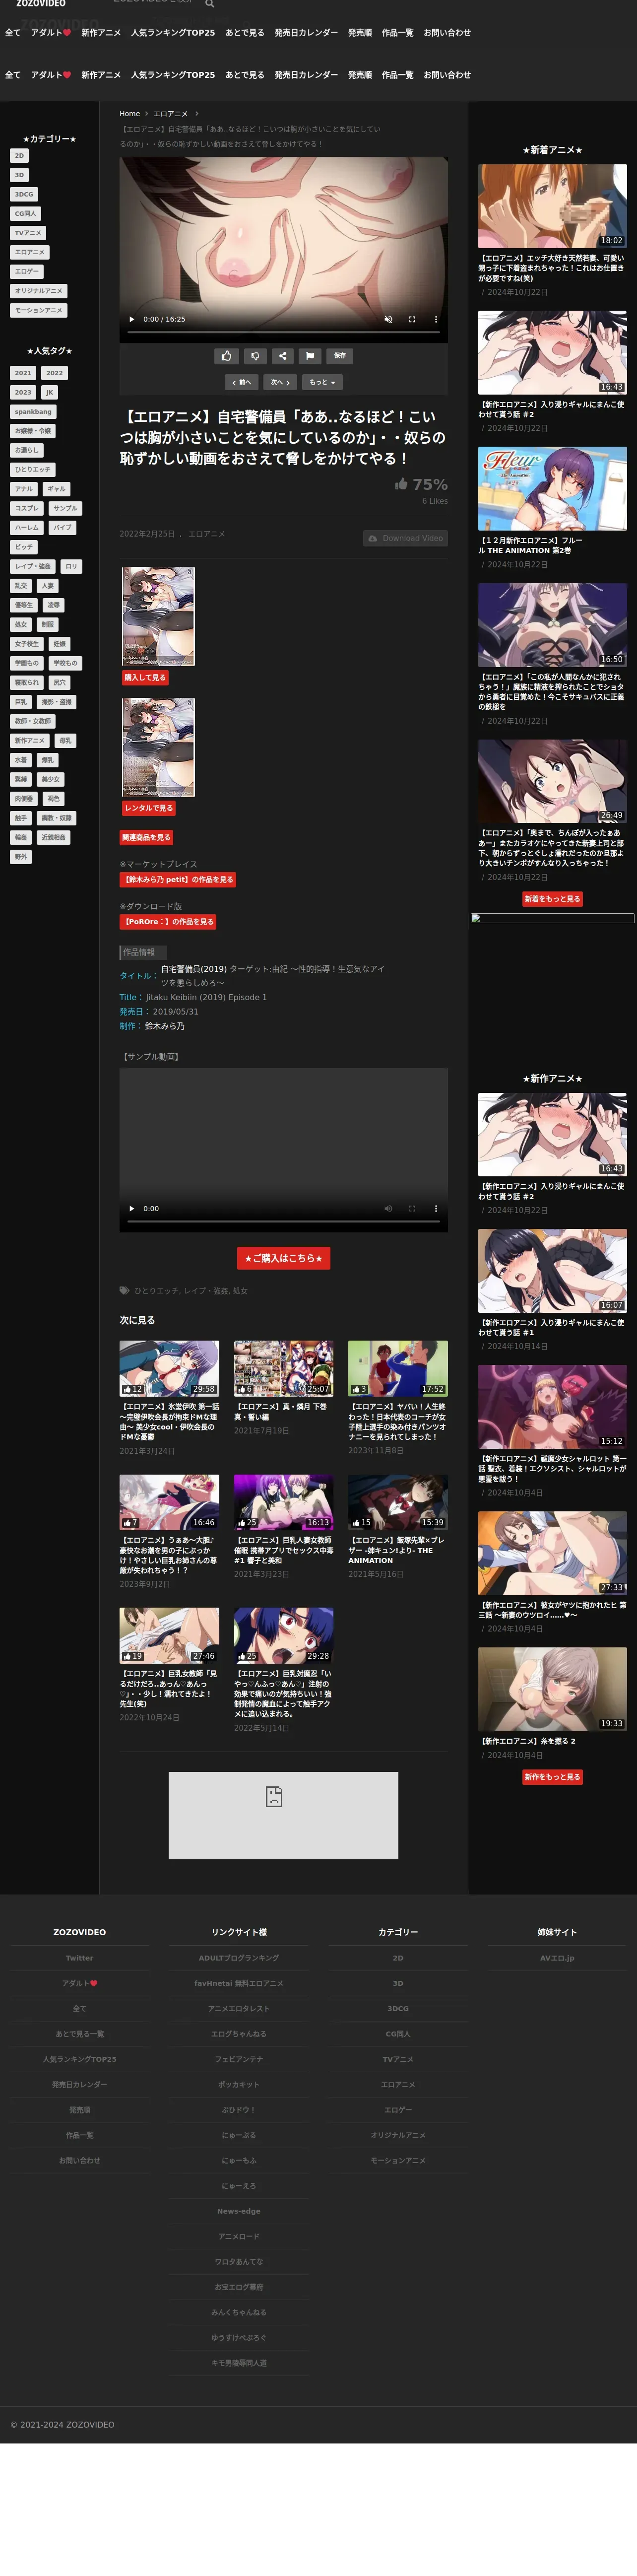Viewport: 637px width, 2576px height.
Task: Open あとで見る in the top navigation row
Action: point(245,32)
